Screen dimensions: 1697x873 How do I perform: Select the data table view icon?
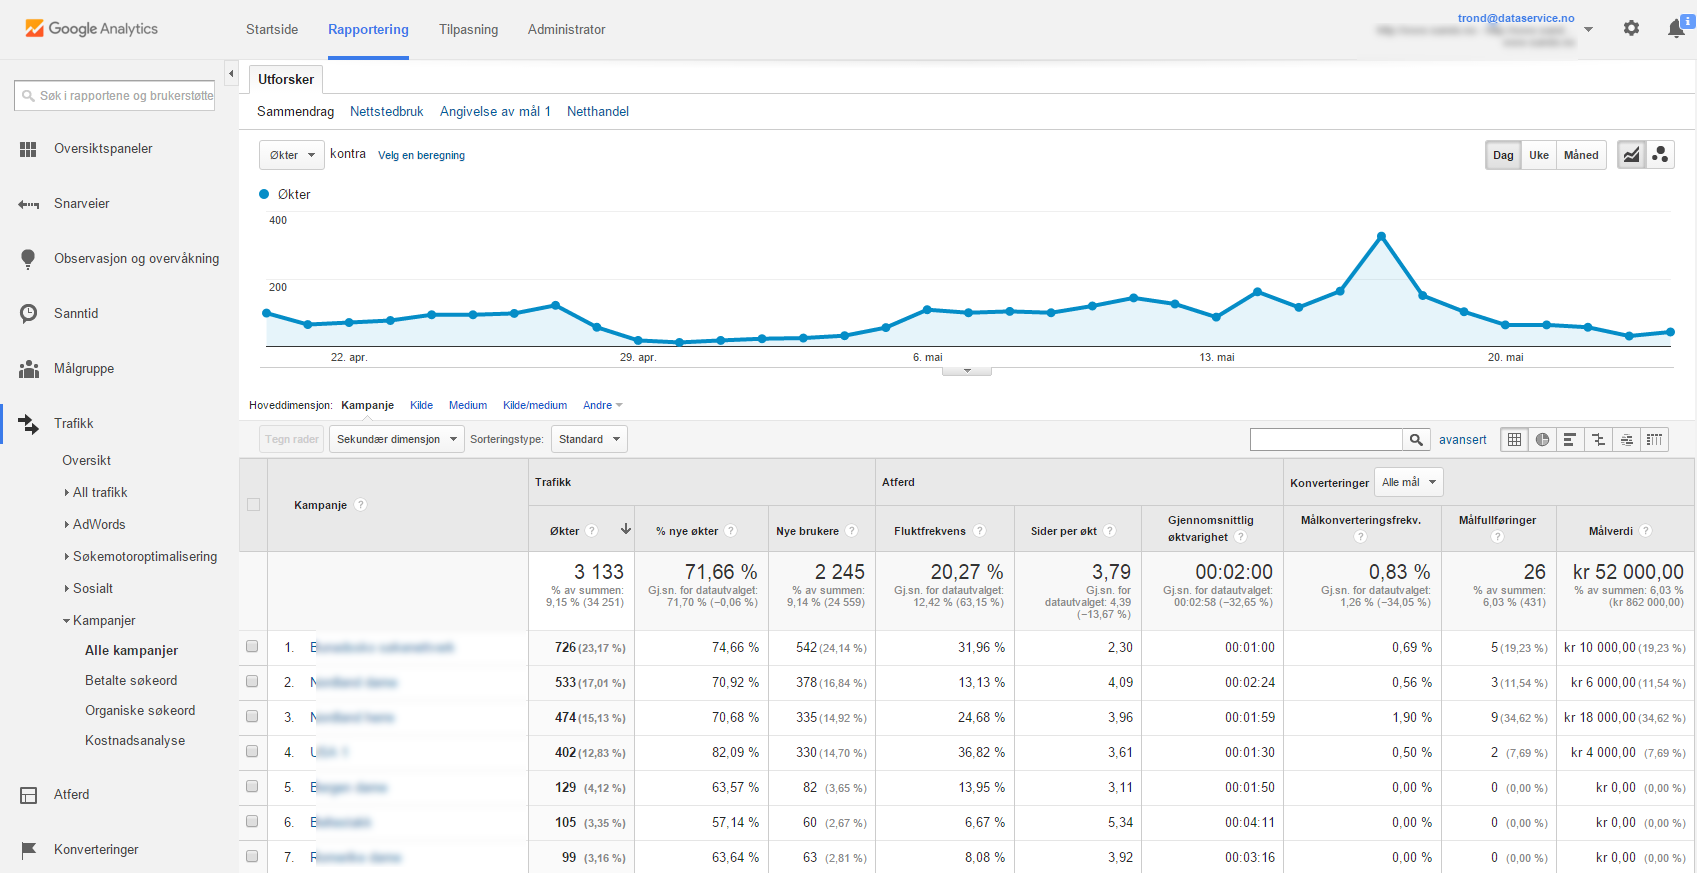[1514, 439]
